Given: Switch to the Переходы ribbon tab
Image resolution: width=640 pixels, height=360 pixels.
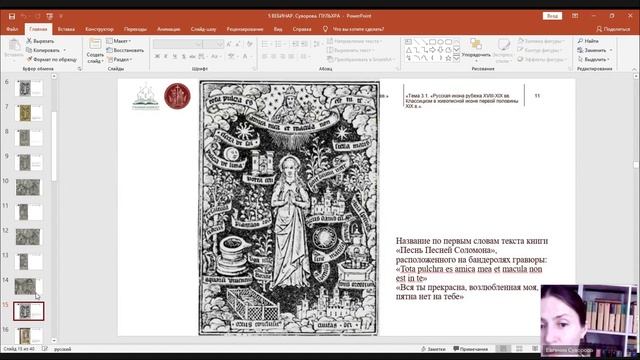Looking at the screenshot, I should [x=135, y=29].
